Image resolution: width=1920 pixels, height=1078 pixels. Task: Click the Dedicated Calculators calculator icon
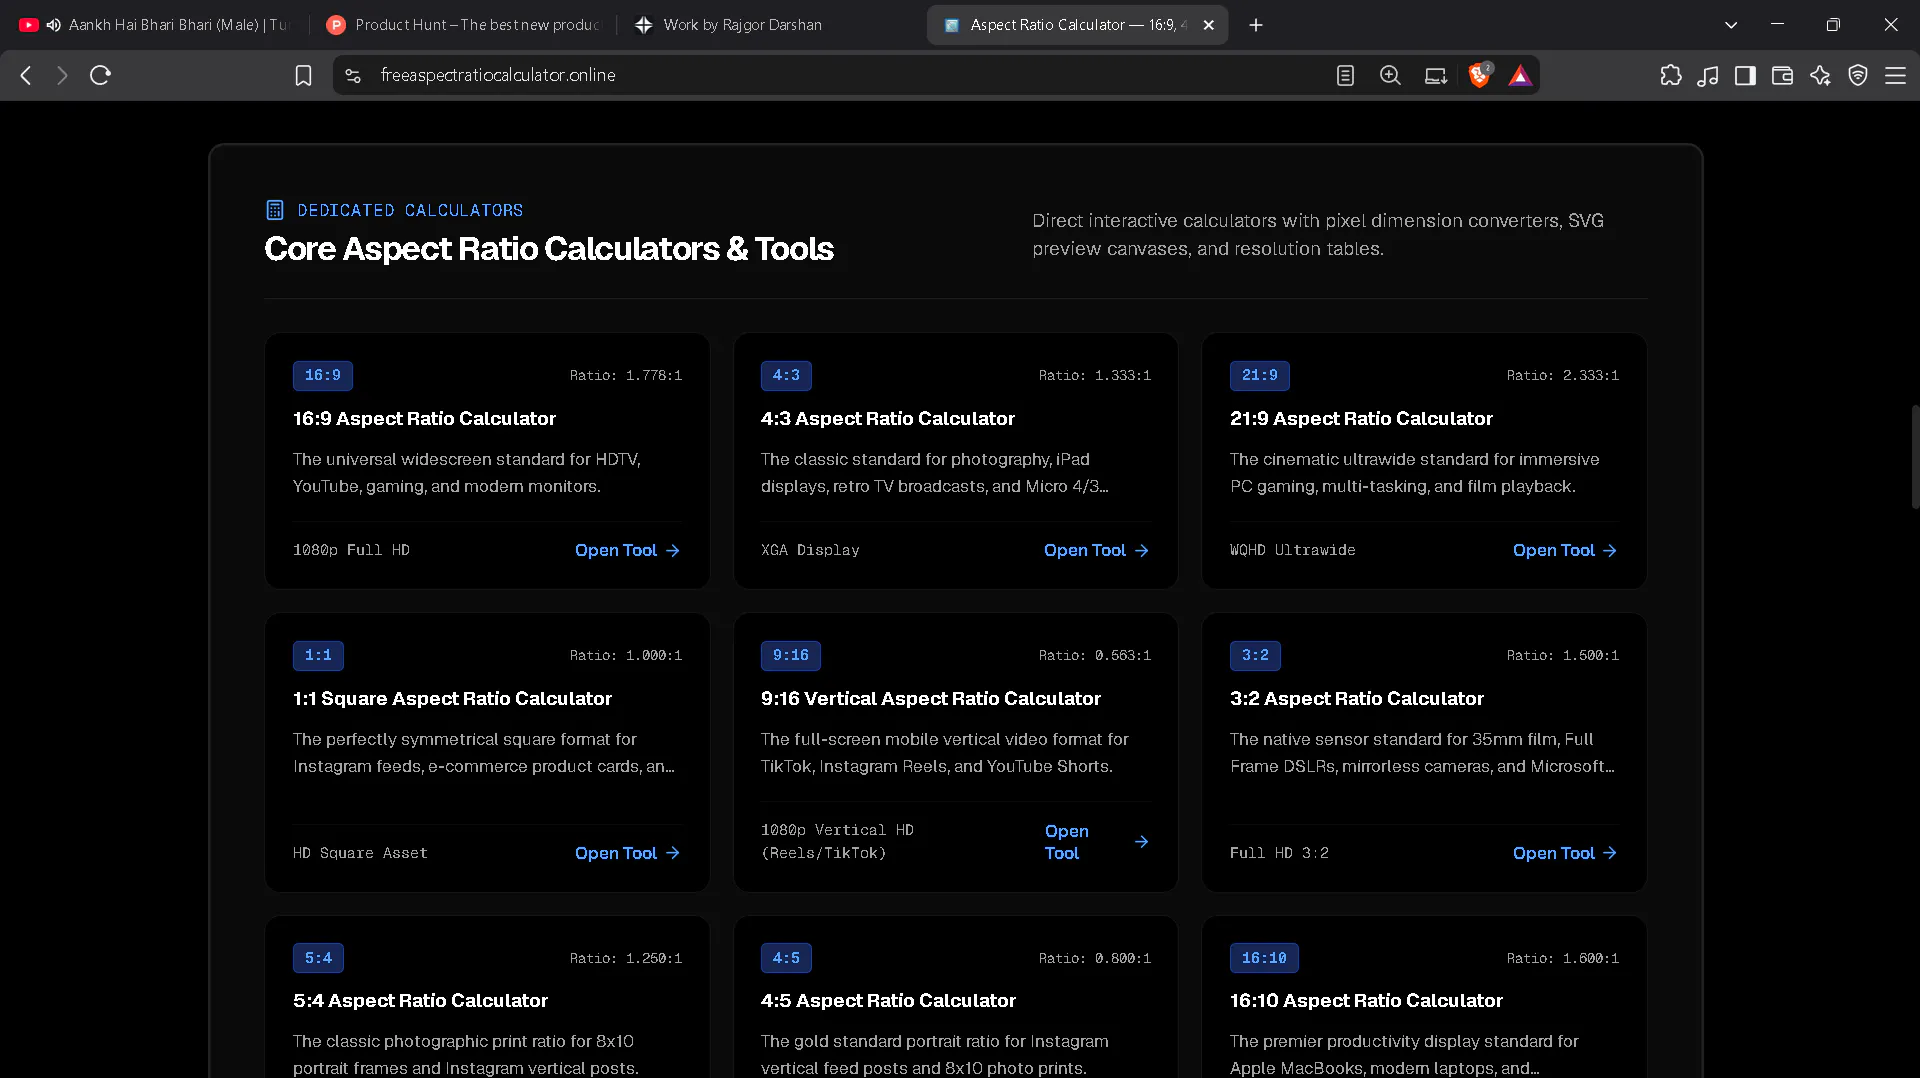tap(274, 210)
